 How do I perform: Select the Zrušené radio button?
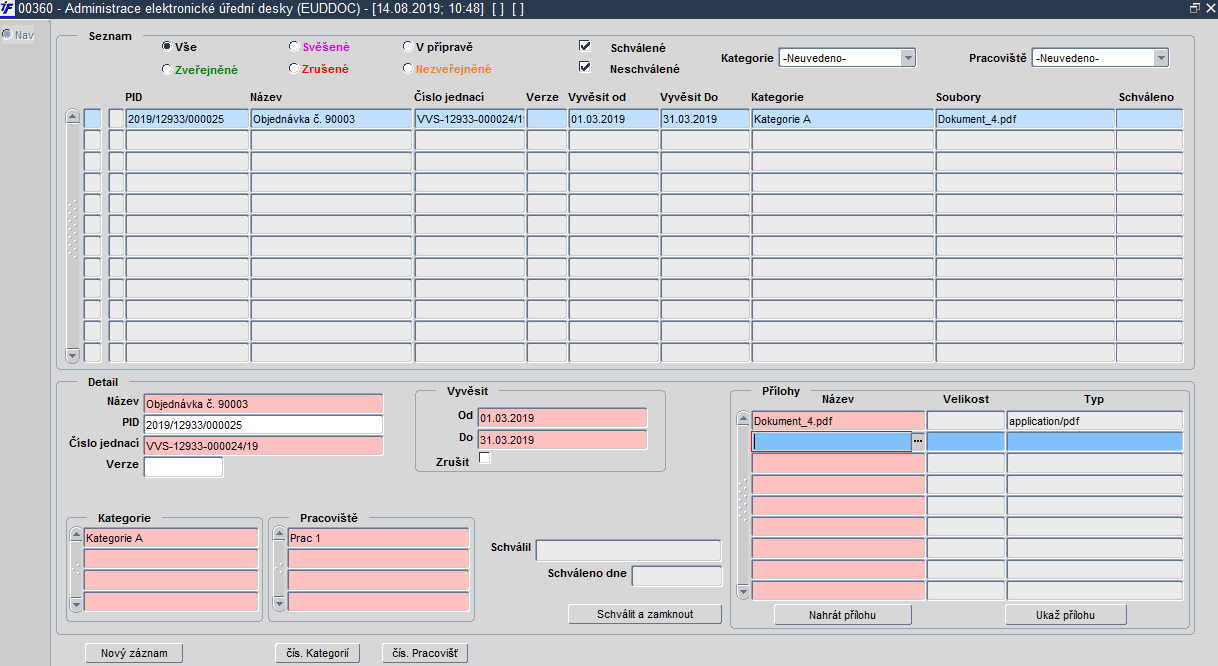coord(293,69)
